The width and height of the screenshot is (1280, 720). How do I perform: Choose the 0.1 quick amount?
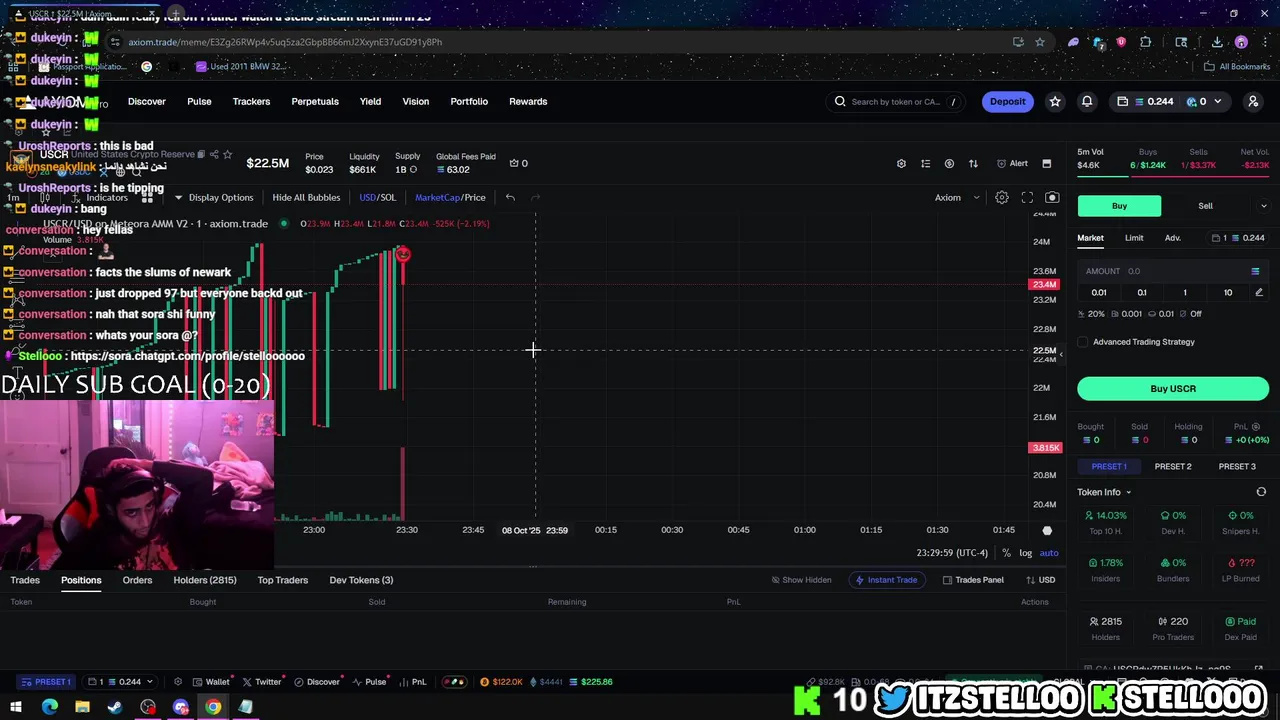tap(1142, 292)
